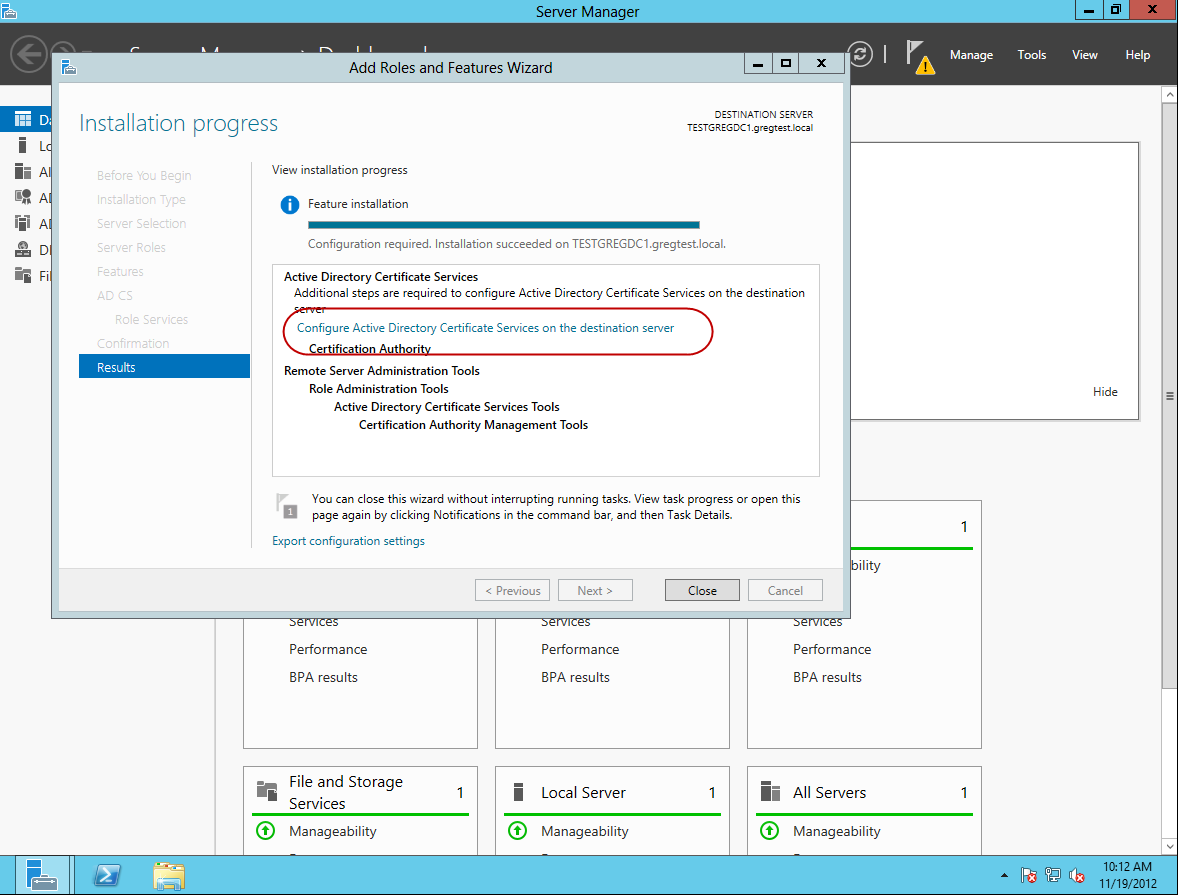Select the Results step in the wizard
Viewport: 1178px width, 895px height.
[x=164, y=367]
